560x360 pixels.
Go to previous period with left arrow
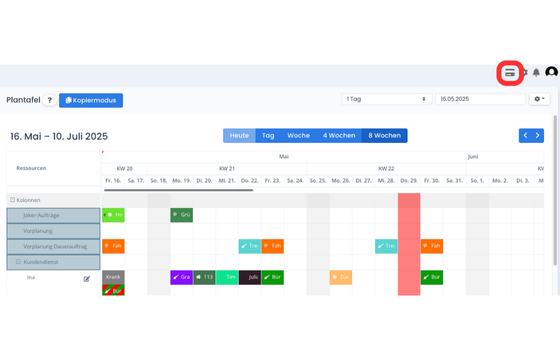coord(525,135)
